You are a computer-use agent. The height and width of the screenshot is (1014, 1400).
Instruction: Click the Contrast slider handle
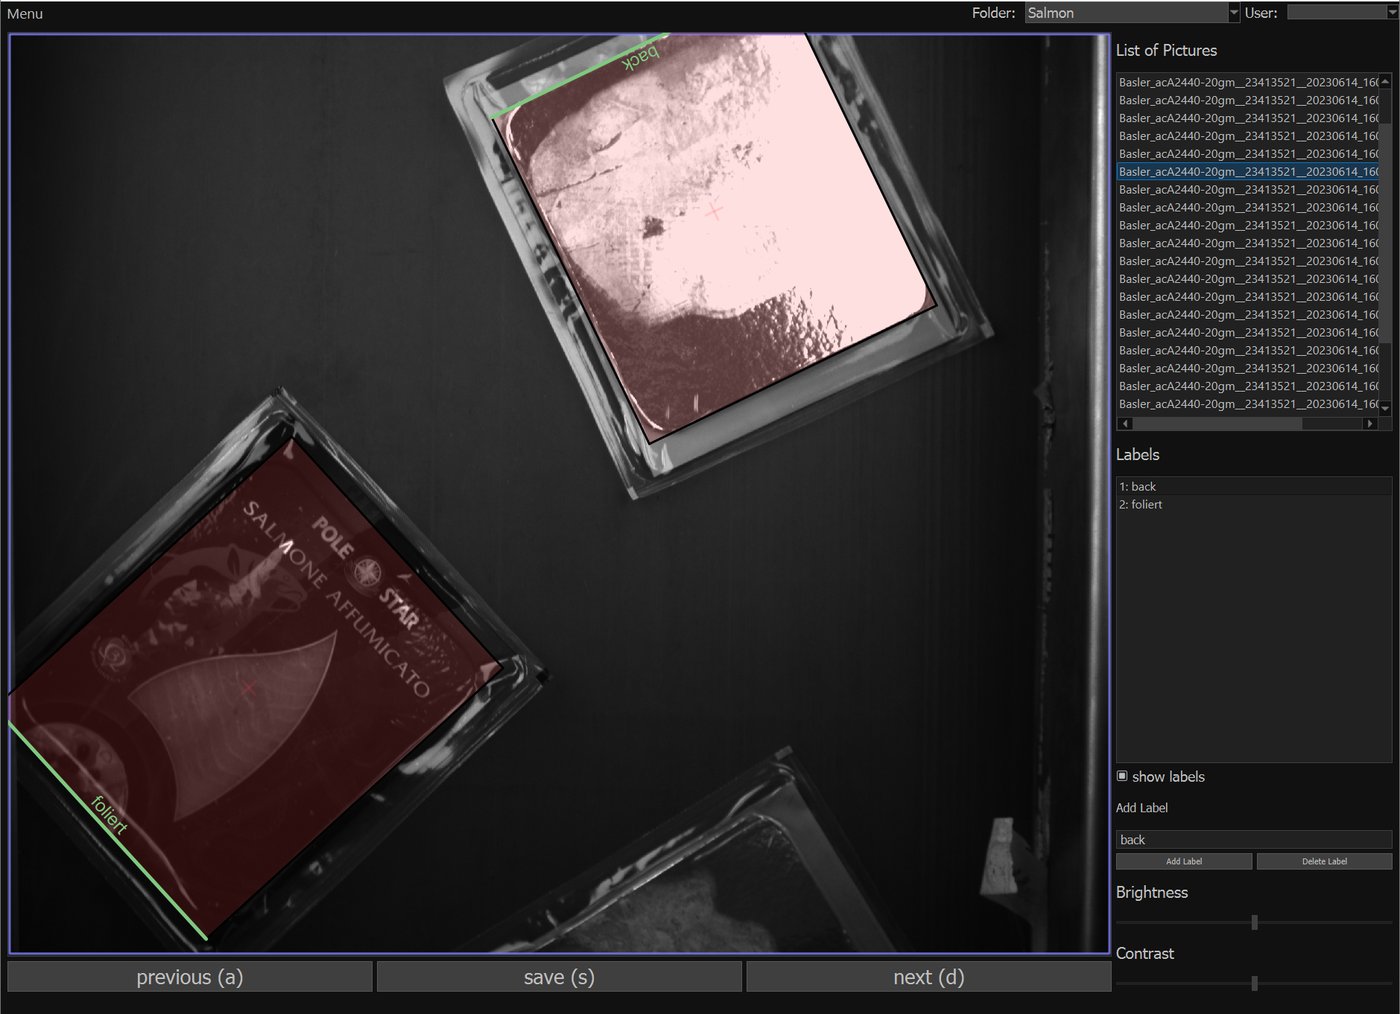1254,984
